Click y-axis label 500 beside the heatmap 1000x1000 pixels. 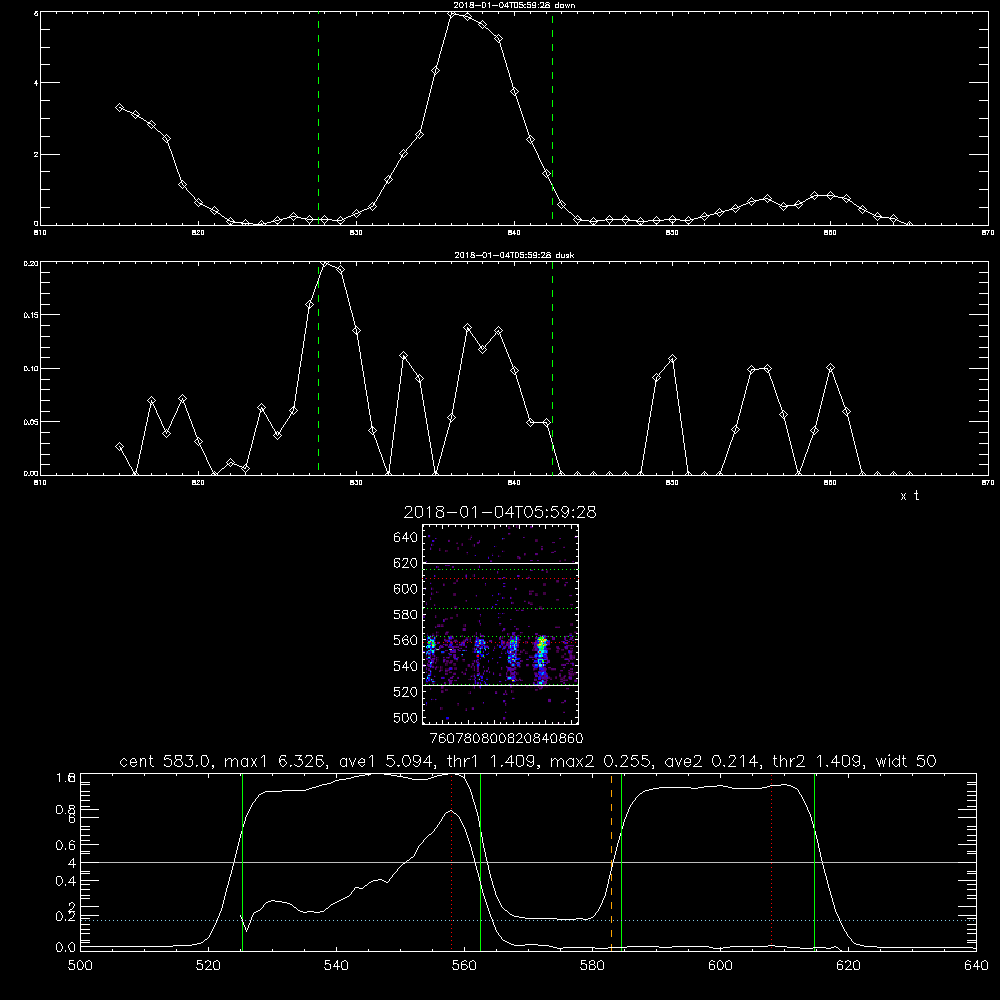pyautogui.click(x=406, y=718)
